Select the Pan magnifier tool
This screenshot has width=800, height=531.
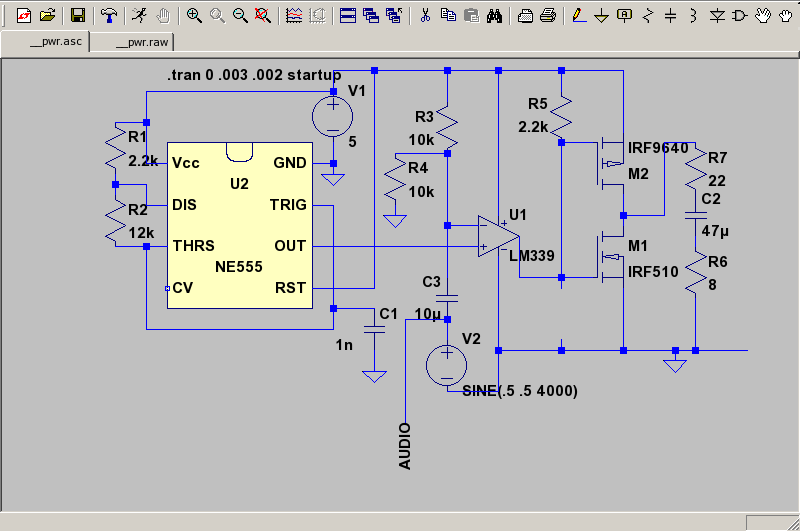217,16
